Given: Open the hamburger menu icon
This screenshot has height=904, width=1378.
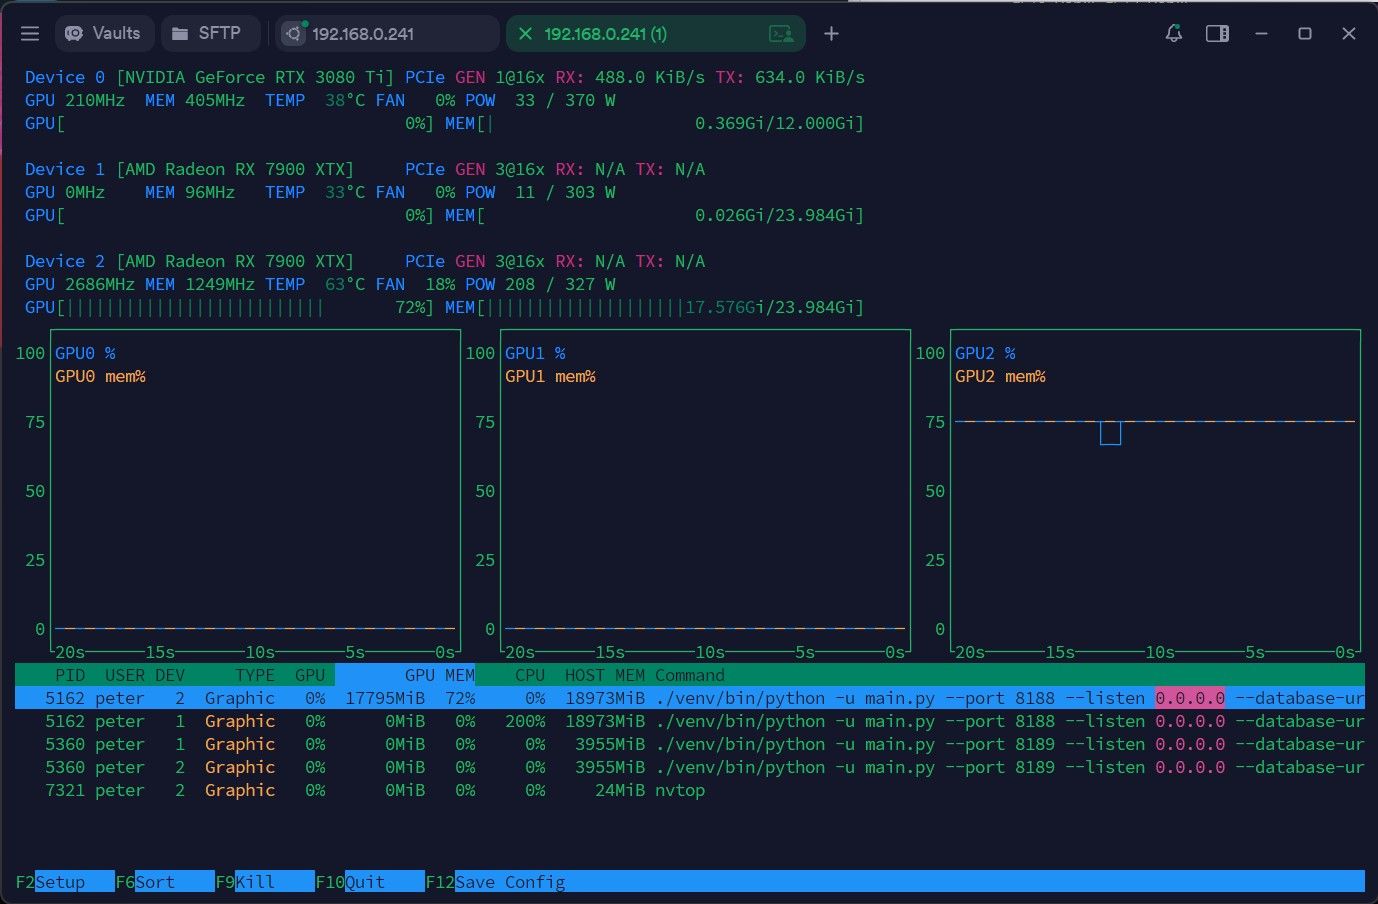Looking at the screenshot, I should 30,34.
